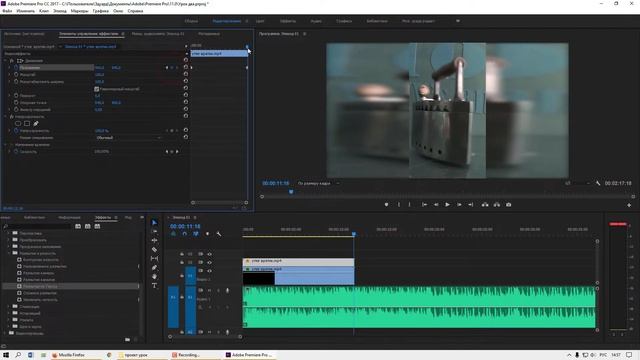Open the Маркеры menu

pyautogui.click(x=79, y=11)
